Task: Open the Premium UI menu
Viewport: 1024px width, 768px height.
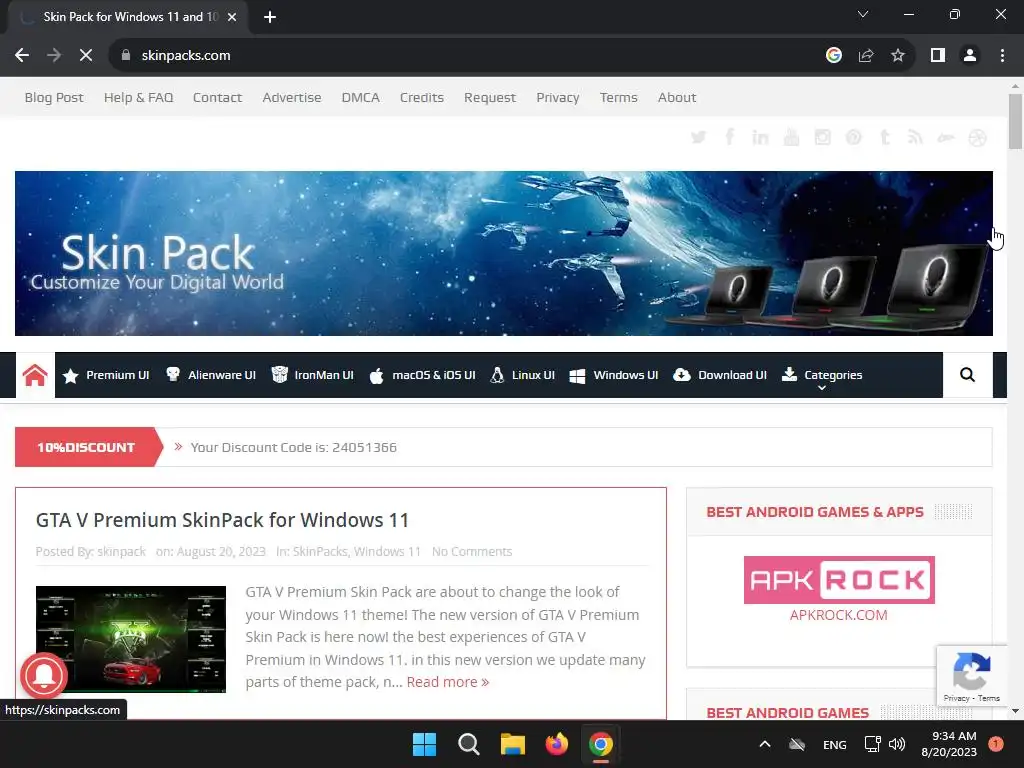Action: (x=106, y=375)
